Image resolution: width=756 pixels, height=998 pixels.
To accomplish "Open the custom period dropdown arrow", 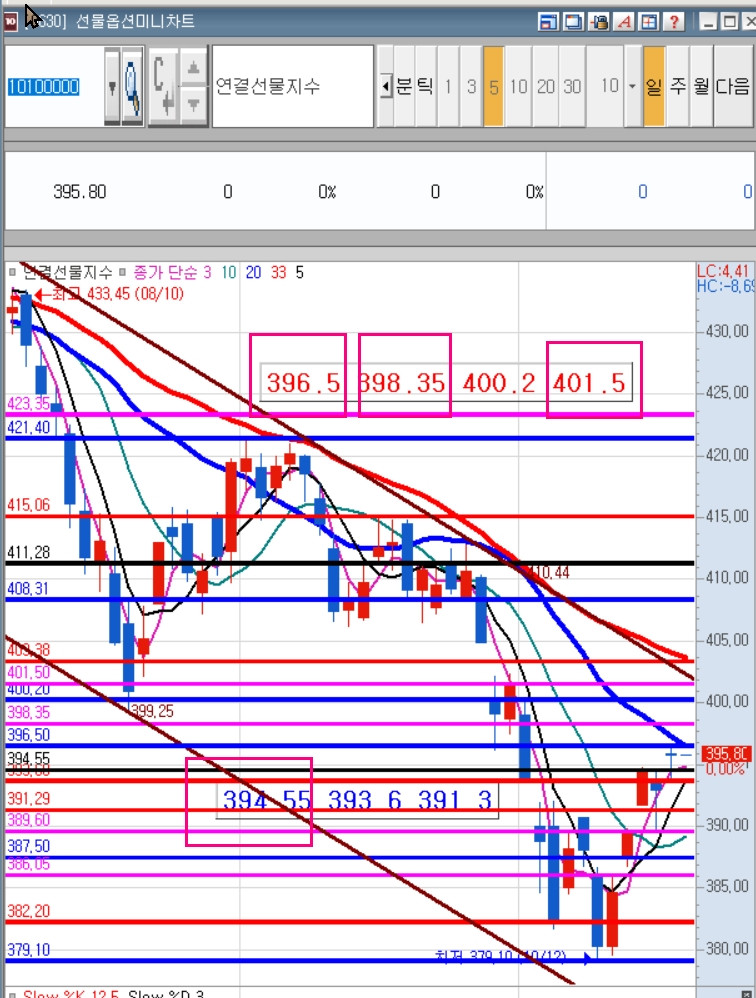I will coord(633,86).
